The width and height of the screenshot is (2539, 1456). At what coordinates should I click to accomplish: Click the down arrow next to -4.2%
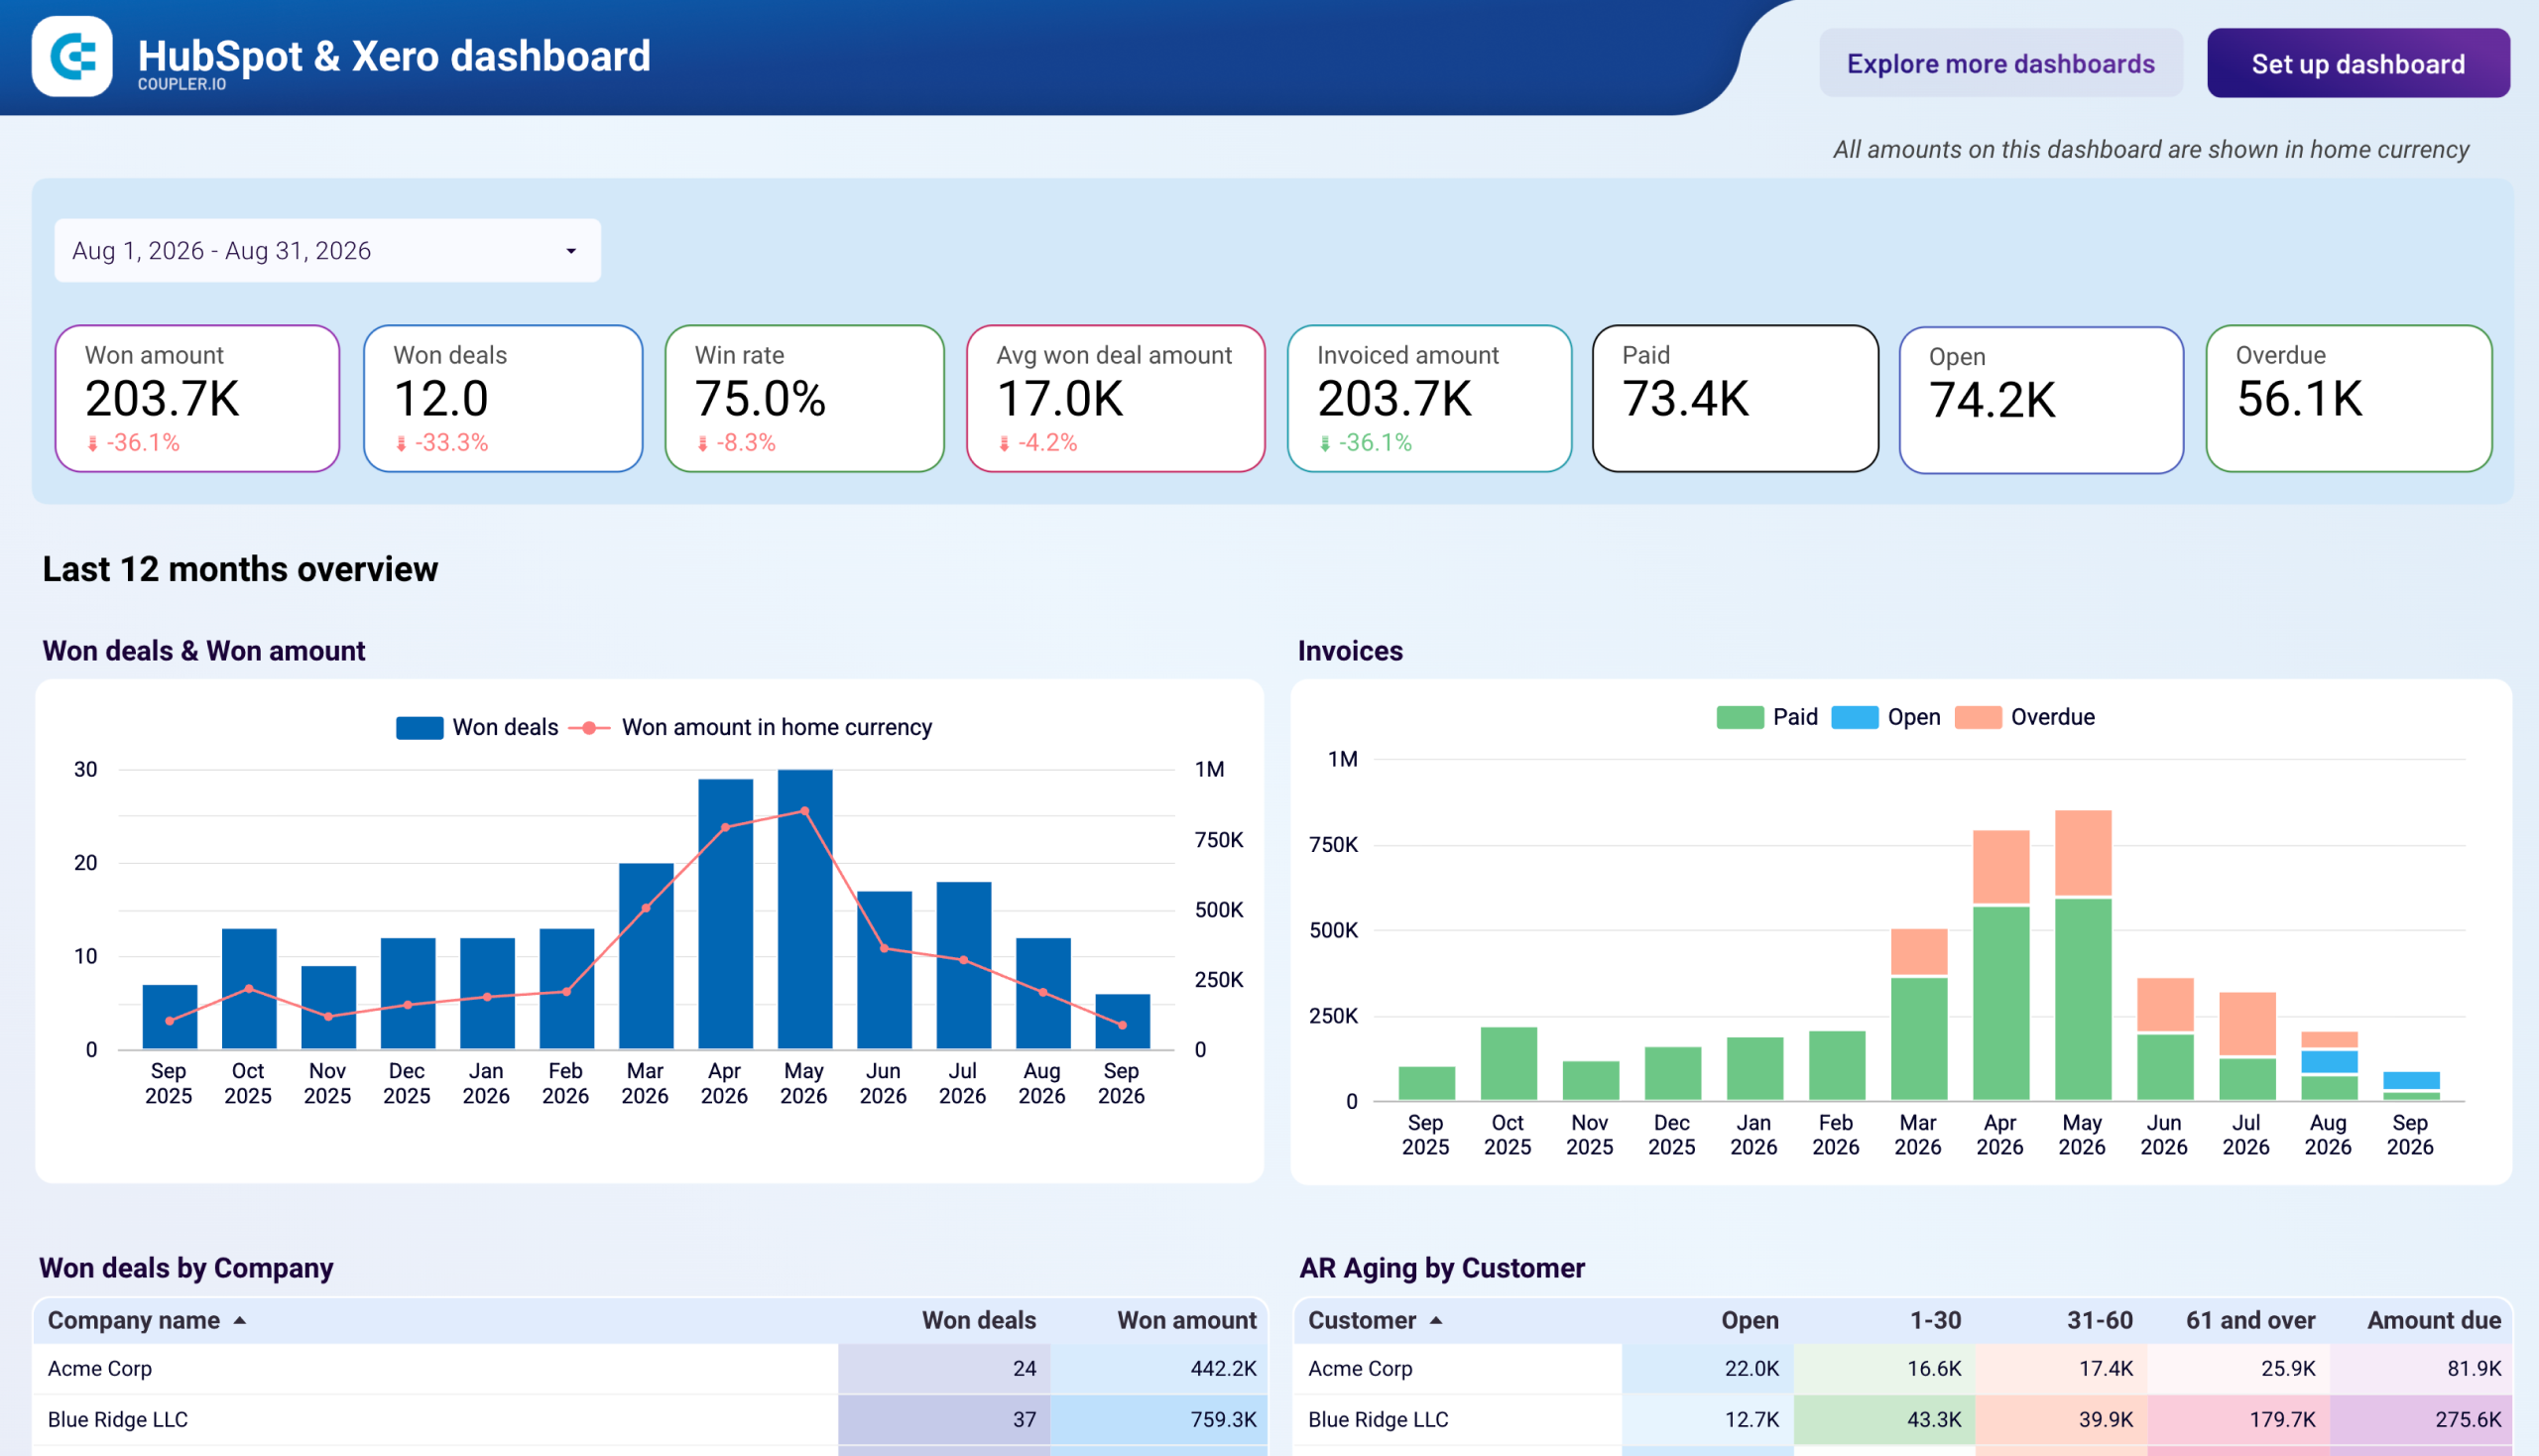coord(1004,443)
